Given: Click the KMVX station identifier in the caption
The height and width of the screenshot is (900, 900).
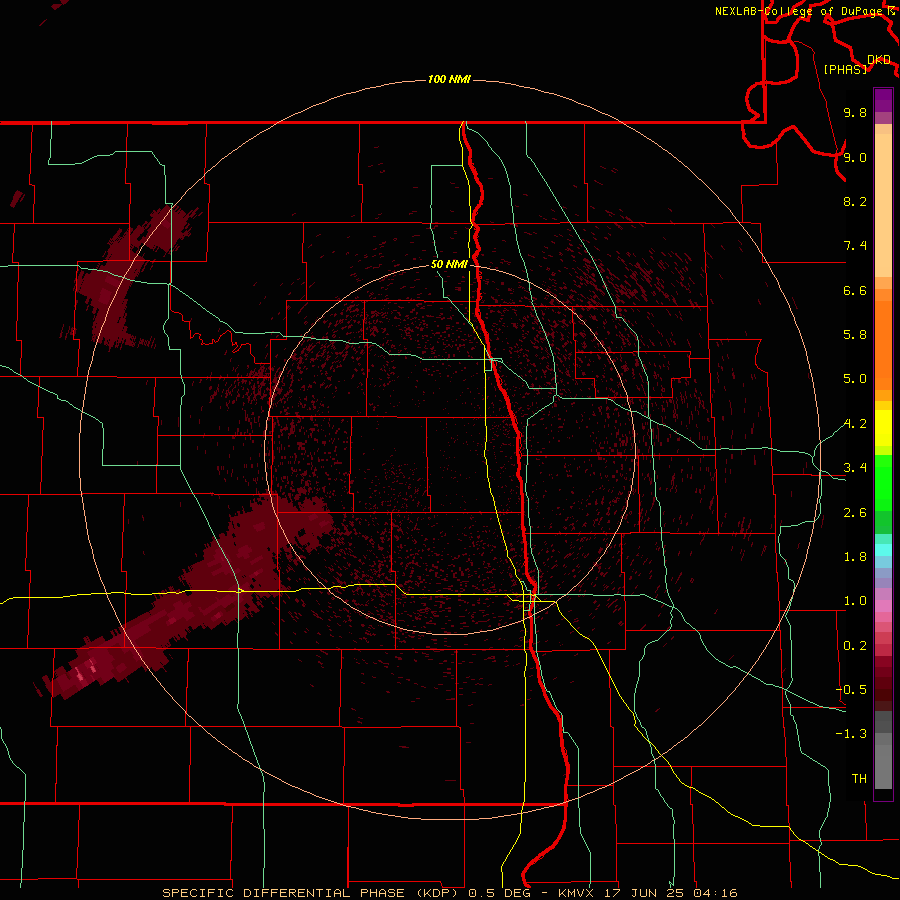Looking at the screenshot, I should 575,893.
